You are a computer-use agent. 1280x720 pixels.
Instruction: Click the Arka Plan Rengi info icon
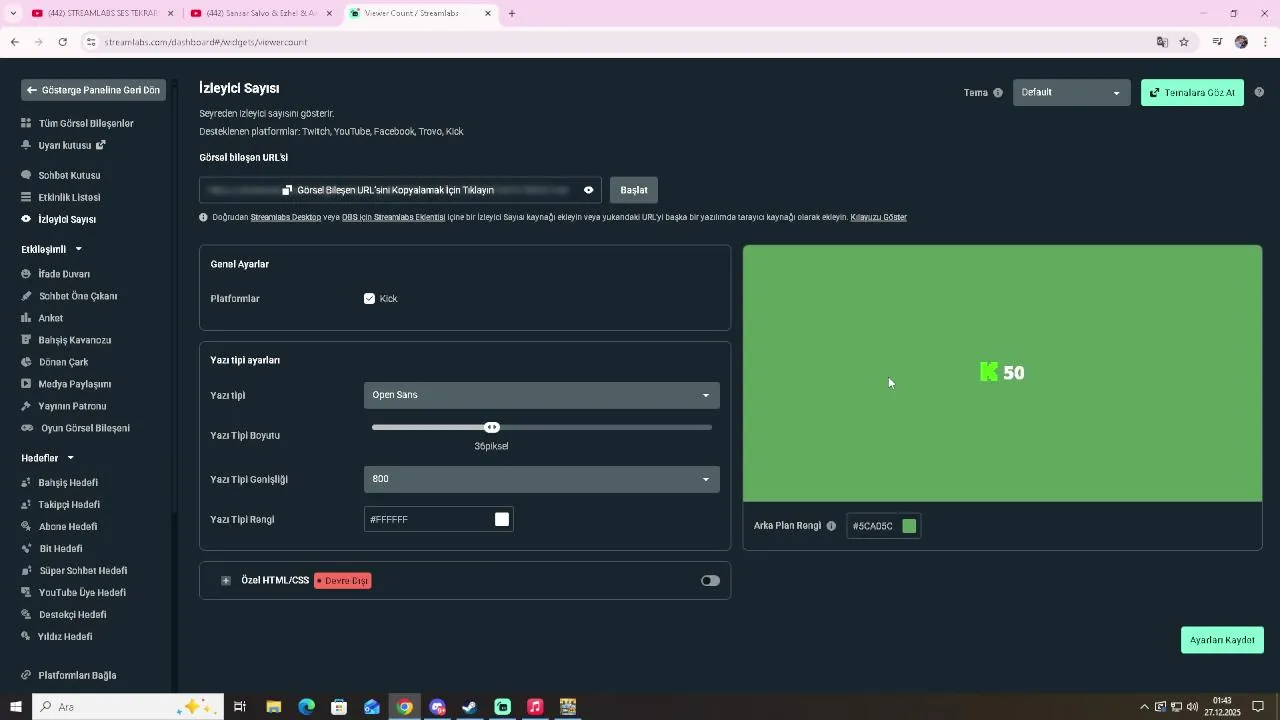(x=831, y=526)
